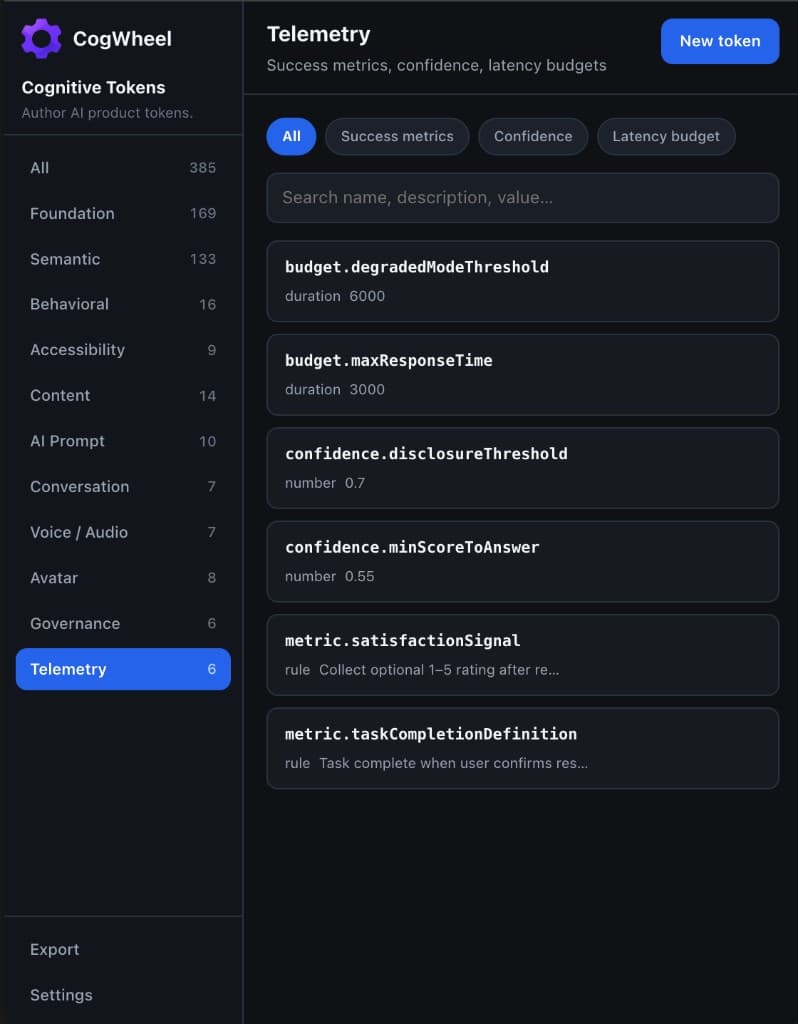Open the Governance category
The height and width of the screenshot is (1024, 798).
click(x=123, y=624)
